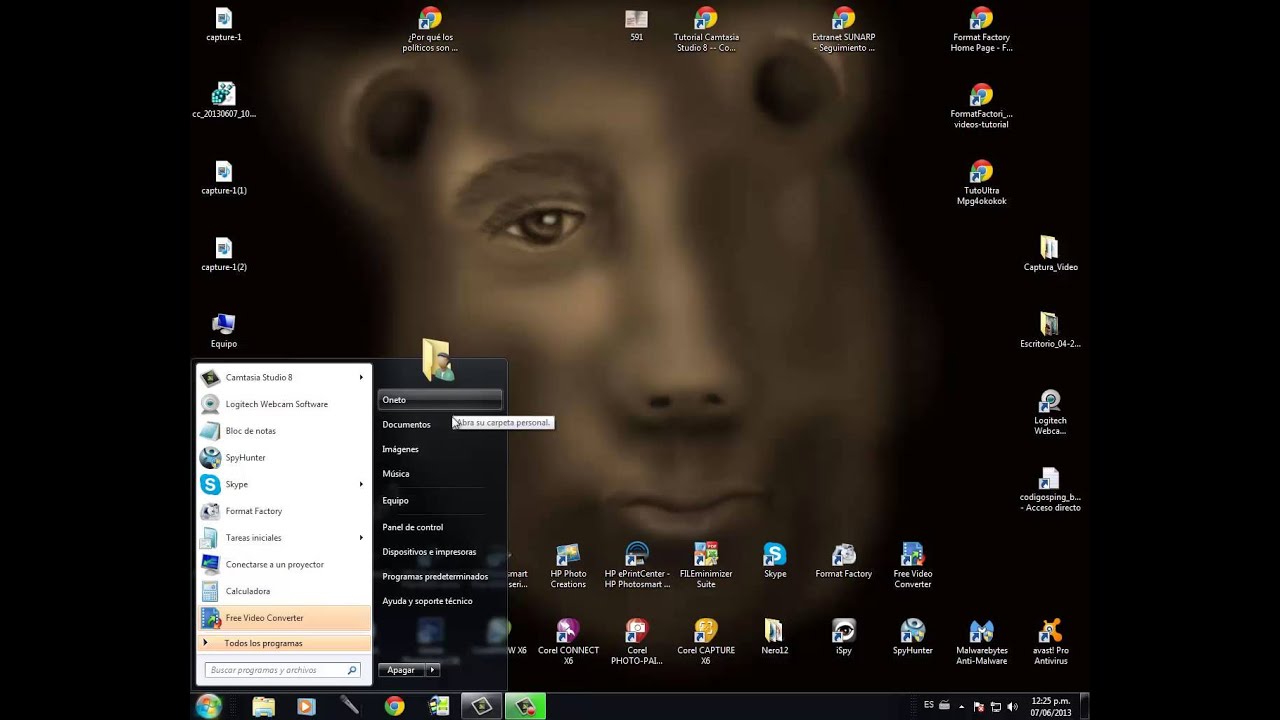
Task: Select the Captura_Video folder
Action: pyautogui.click(x=1050, y=255)
